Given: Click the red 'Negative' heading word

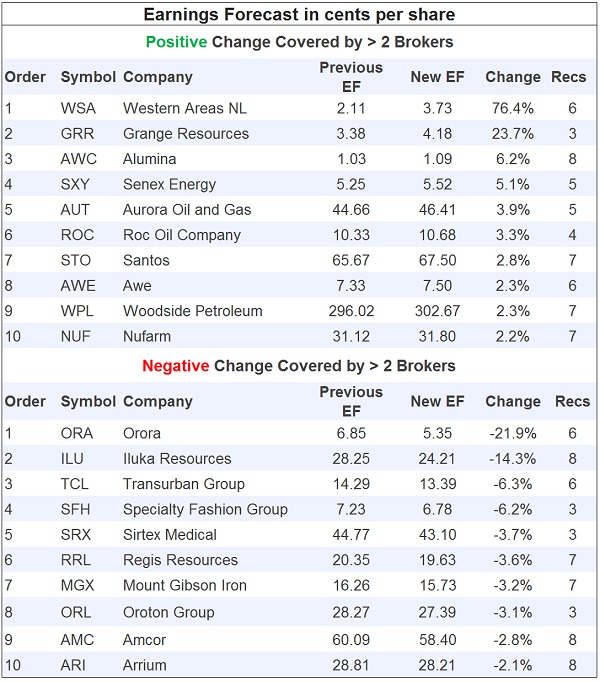Looking at the screenshot, I should (x=175, y=366).
